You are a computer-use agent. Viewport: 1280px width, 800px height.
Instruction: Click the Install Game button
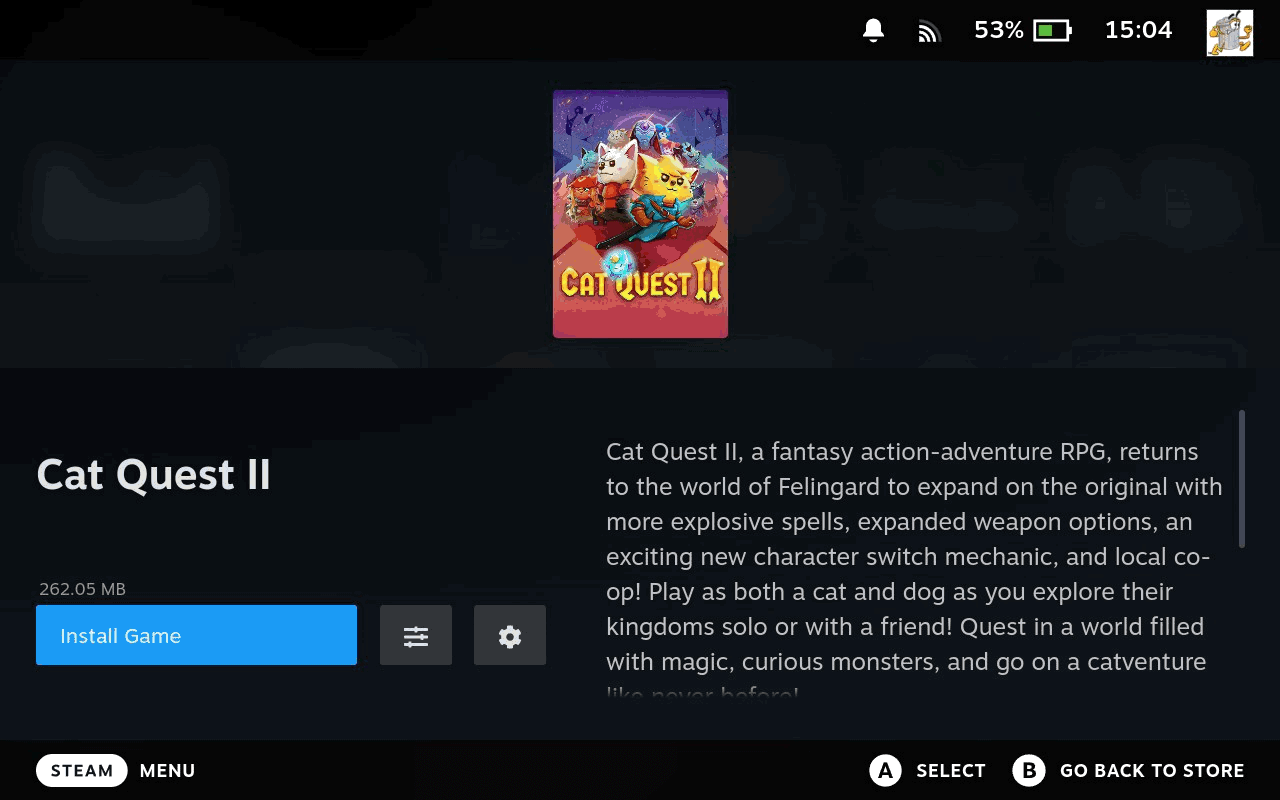(x=196, y=635)
